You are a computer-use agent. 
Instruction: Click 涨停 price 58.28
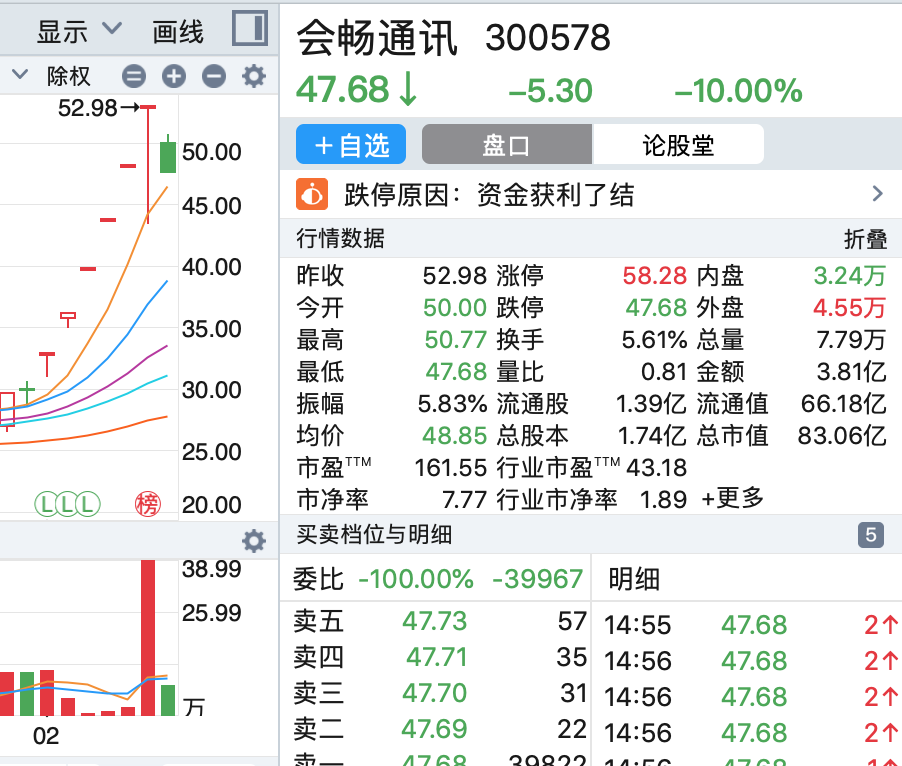(655, 275)
